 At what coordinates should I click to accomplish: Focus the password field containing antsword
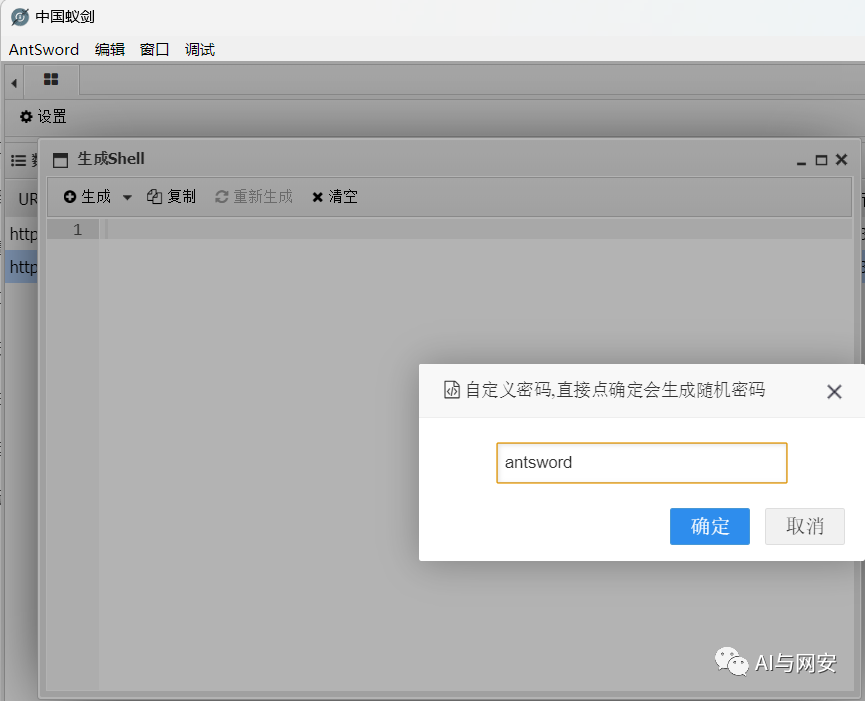pos(642,463)
